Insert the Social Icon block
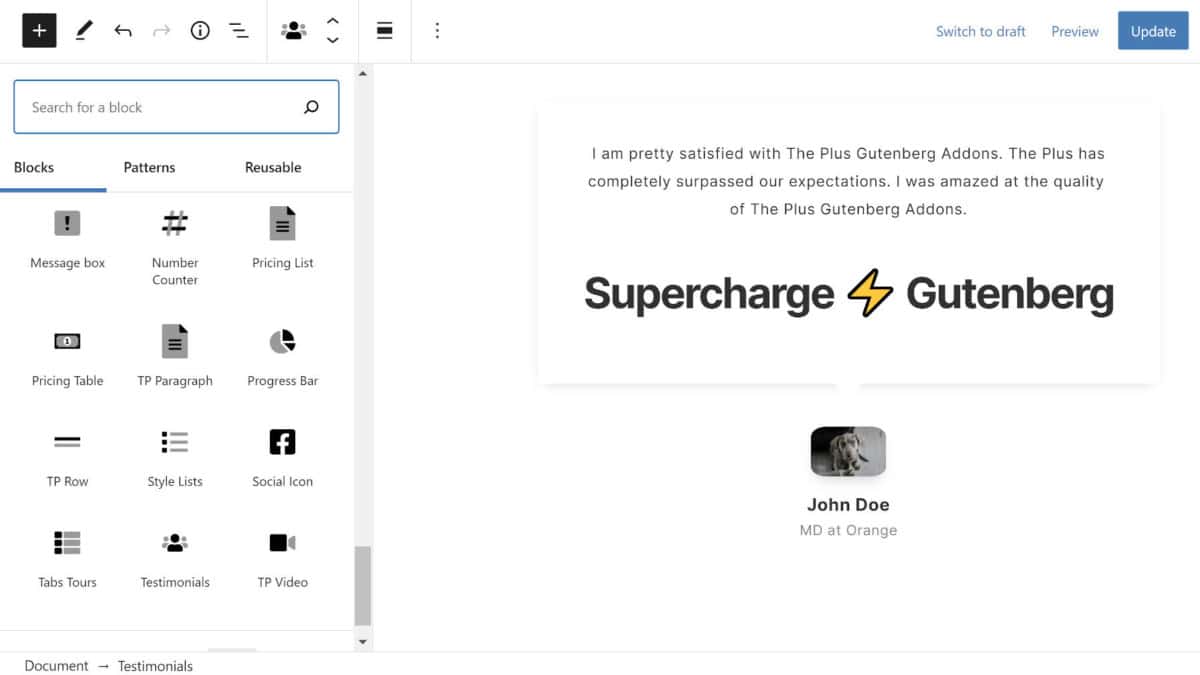Viewport: 1200px width, 675px height. pos(283,455)
